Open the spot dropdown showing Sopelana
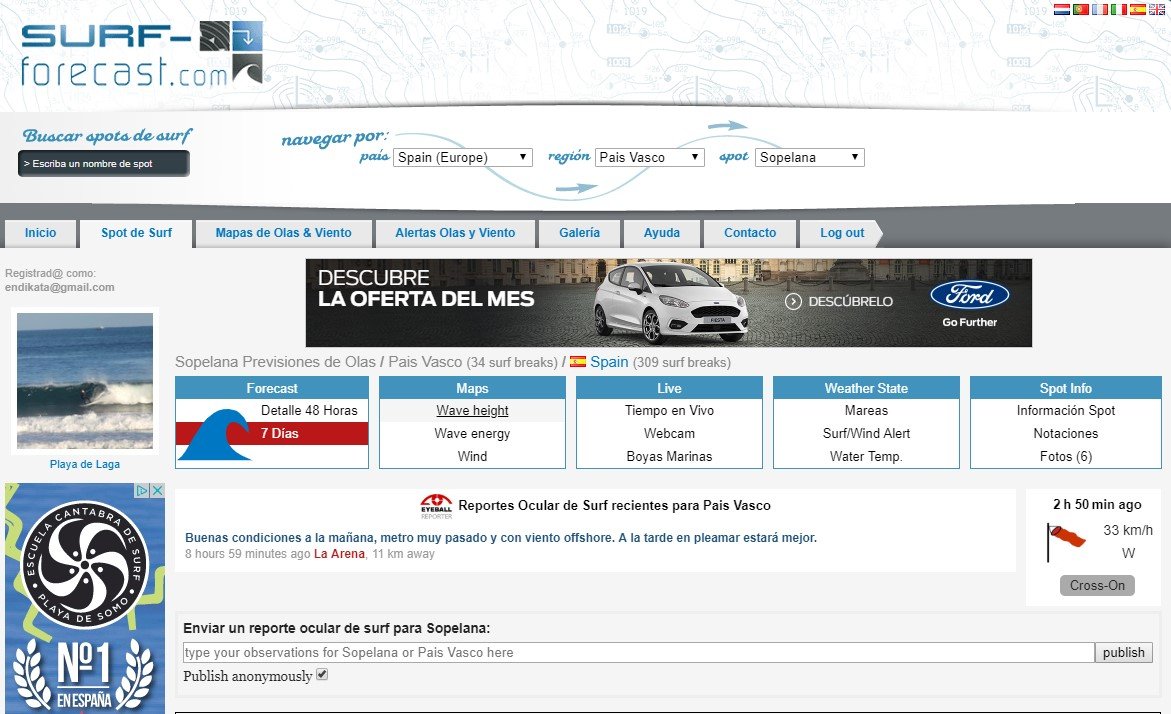The height and width of the screenshot is (714, 1171). [x=809, y=157]
